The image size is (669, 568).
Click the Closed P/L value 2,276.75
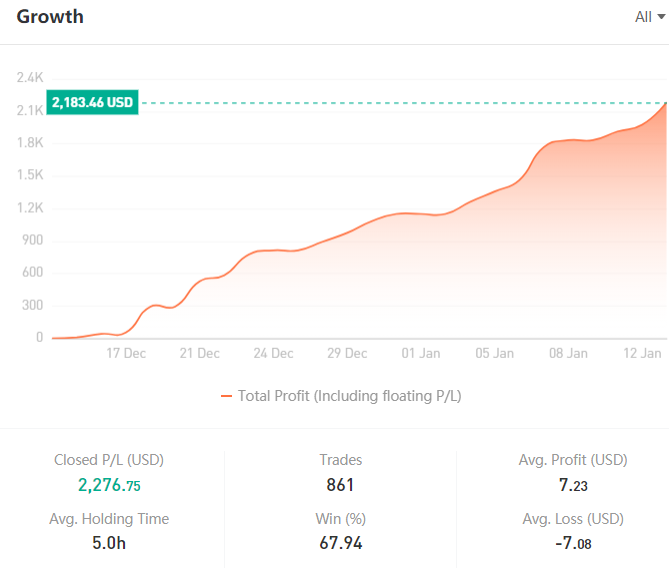point(109,485)
